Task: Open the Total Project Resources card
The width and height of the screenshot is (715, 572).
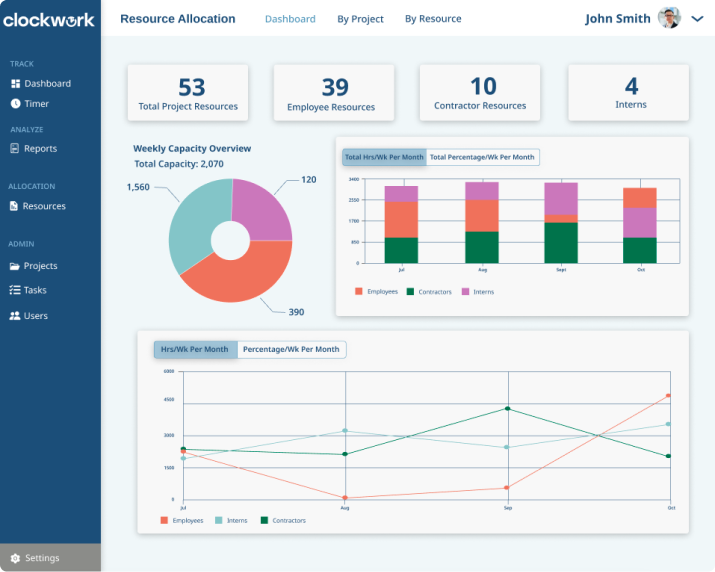Action: (188, 93)
